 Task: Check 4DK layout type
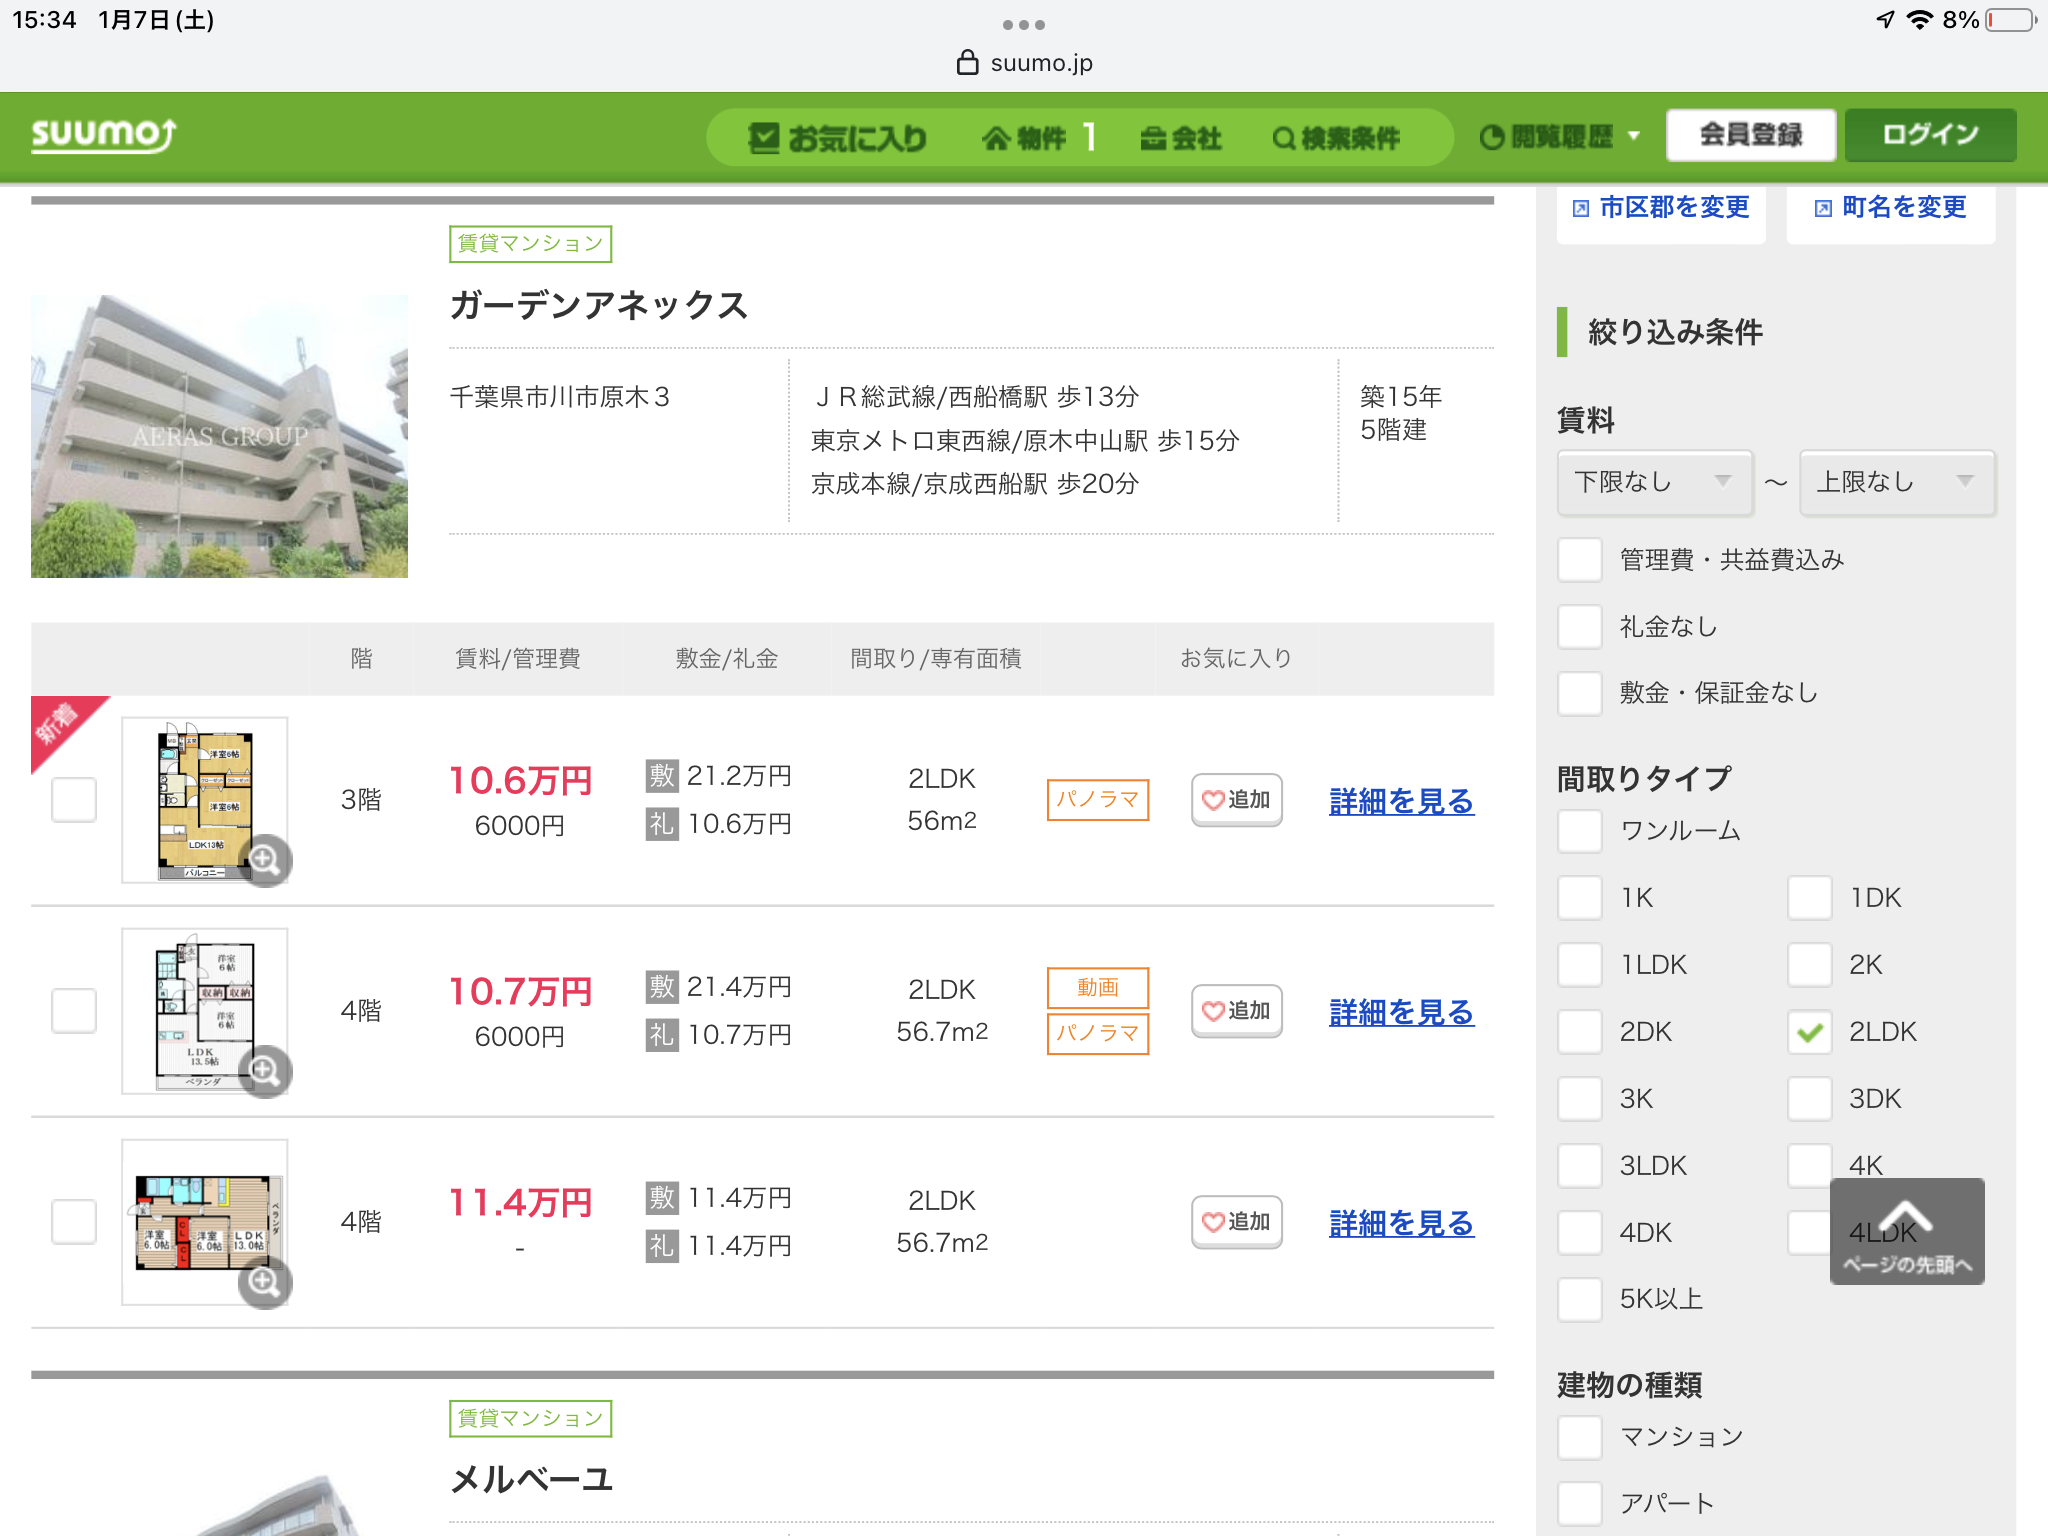point(1580,1233)
